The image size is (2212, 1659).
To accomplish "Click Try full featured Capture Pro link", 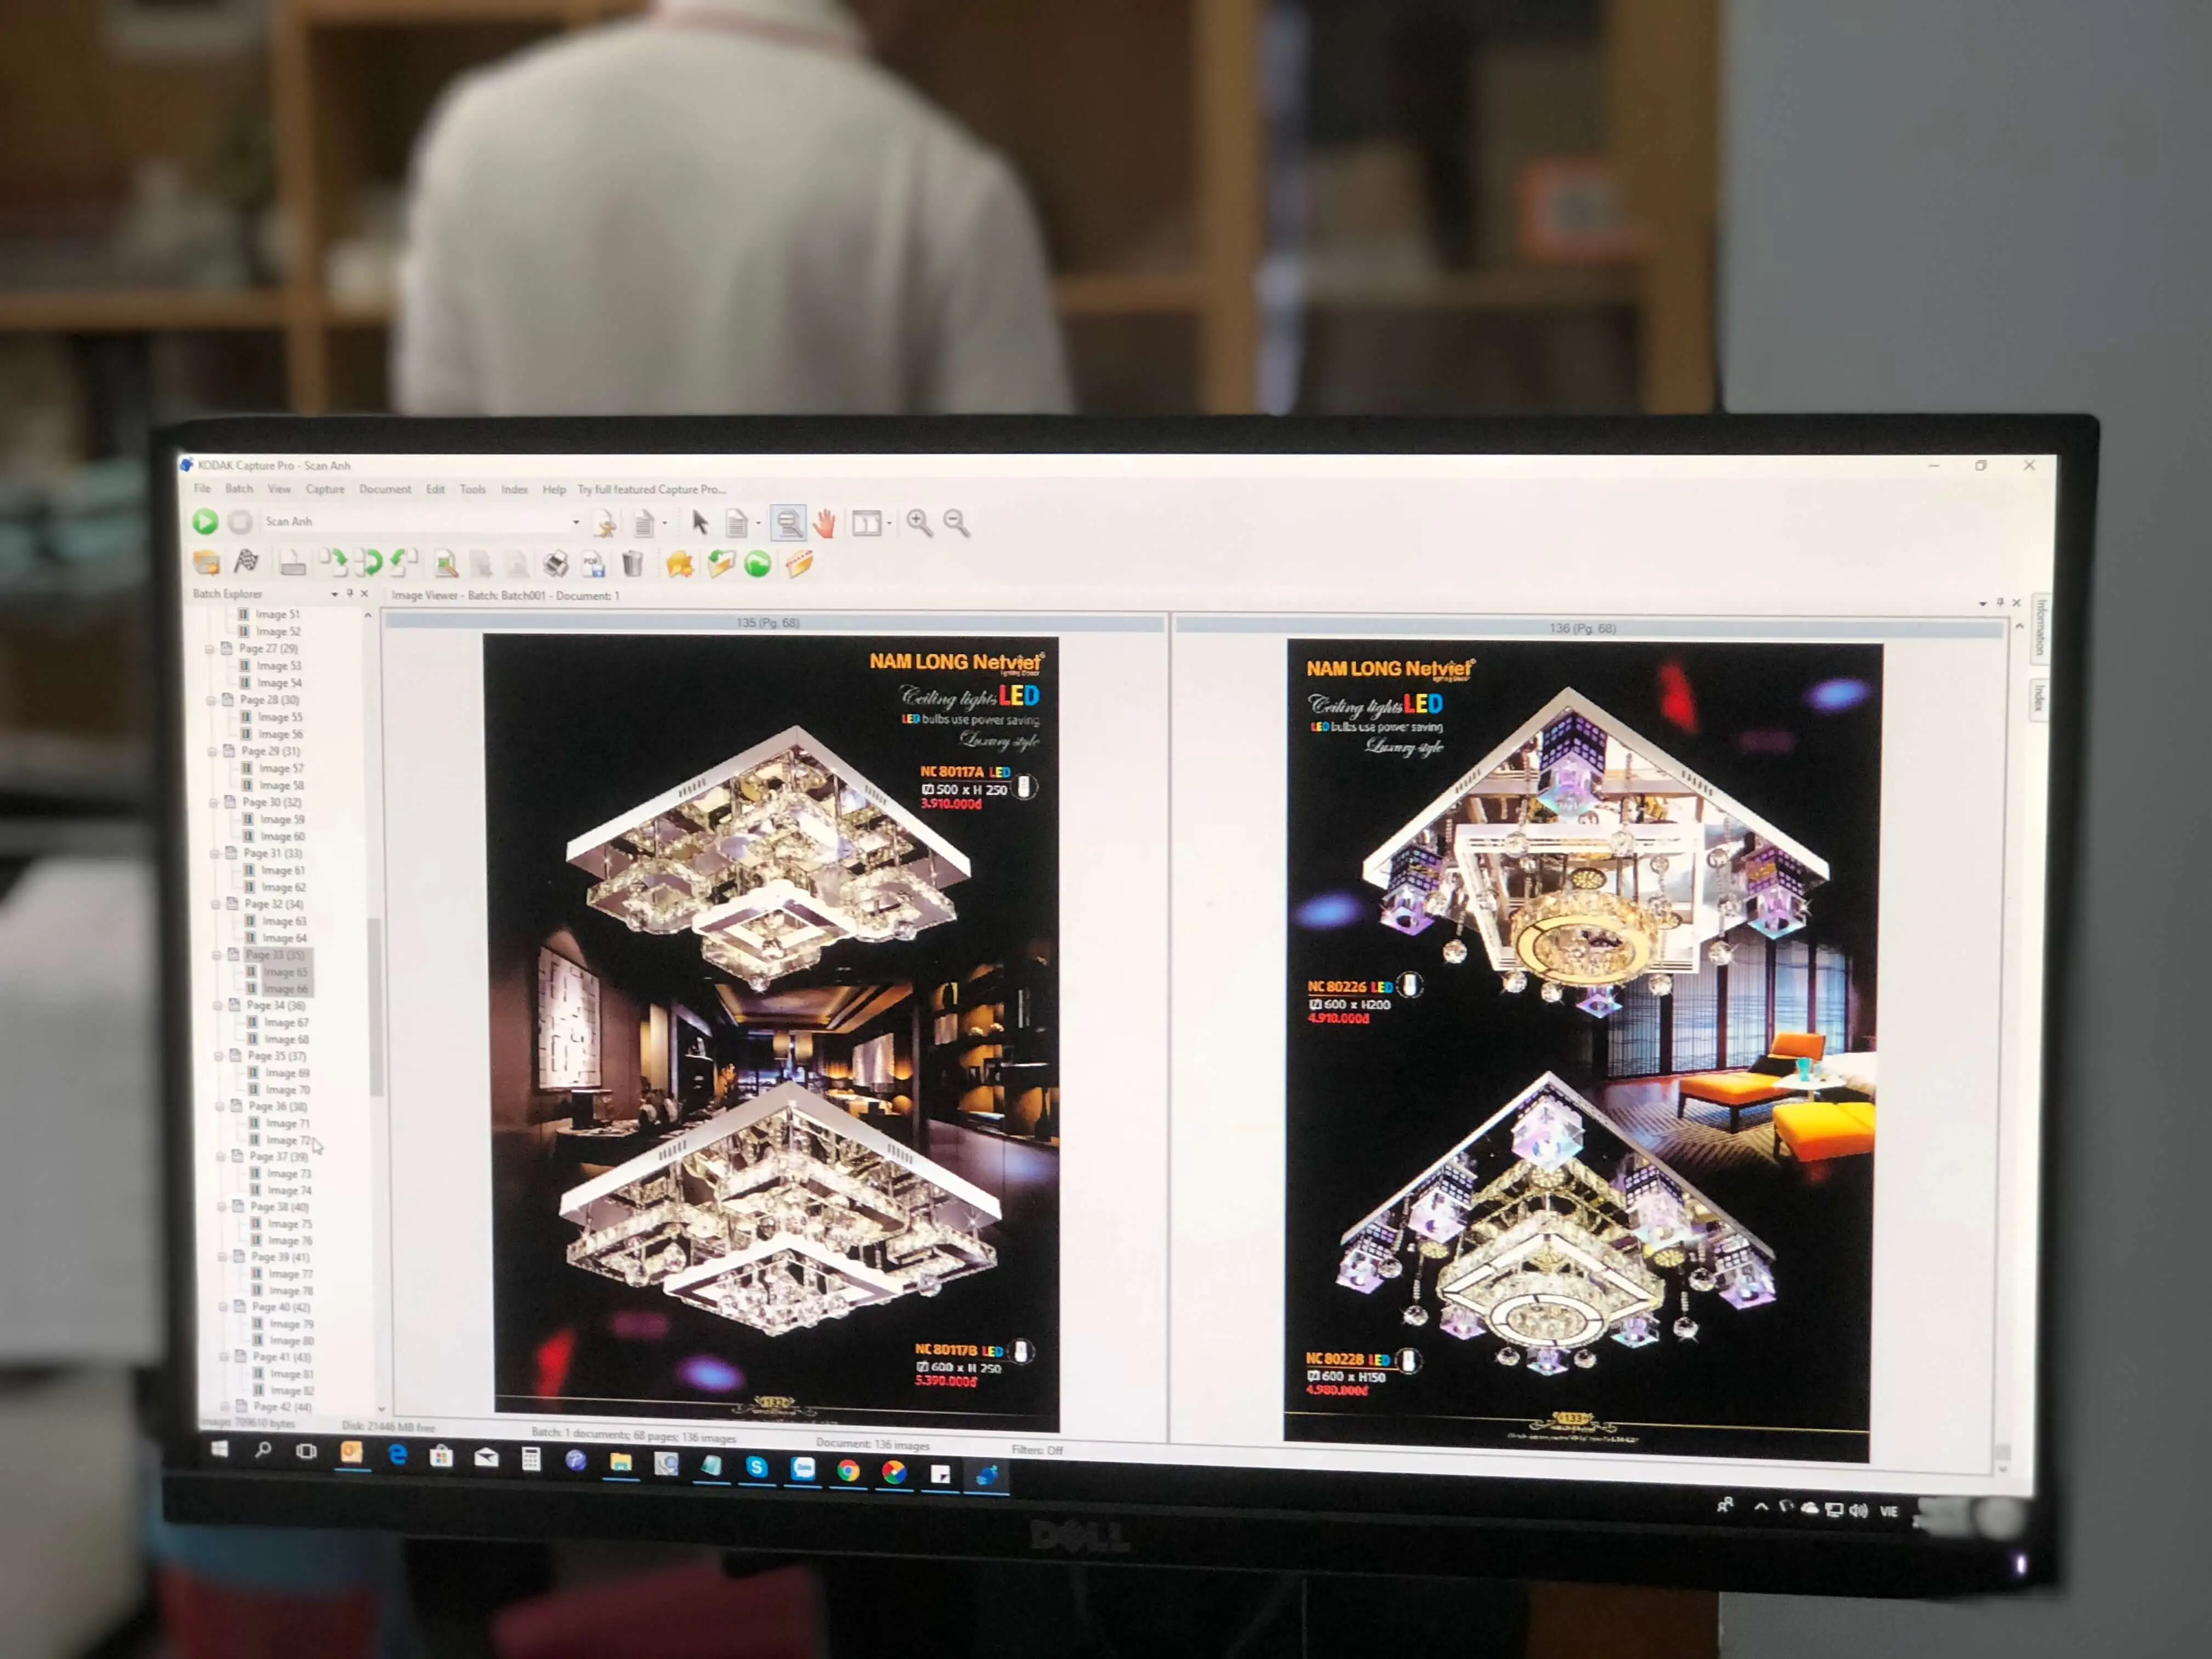I will 651,489.
